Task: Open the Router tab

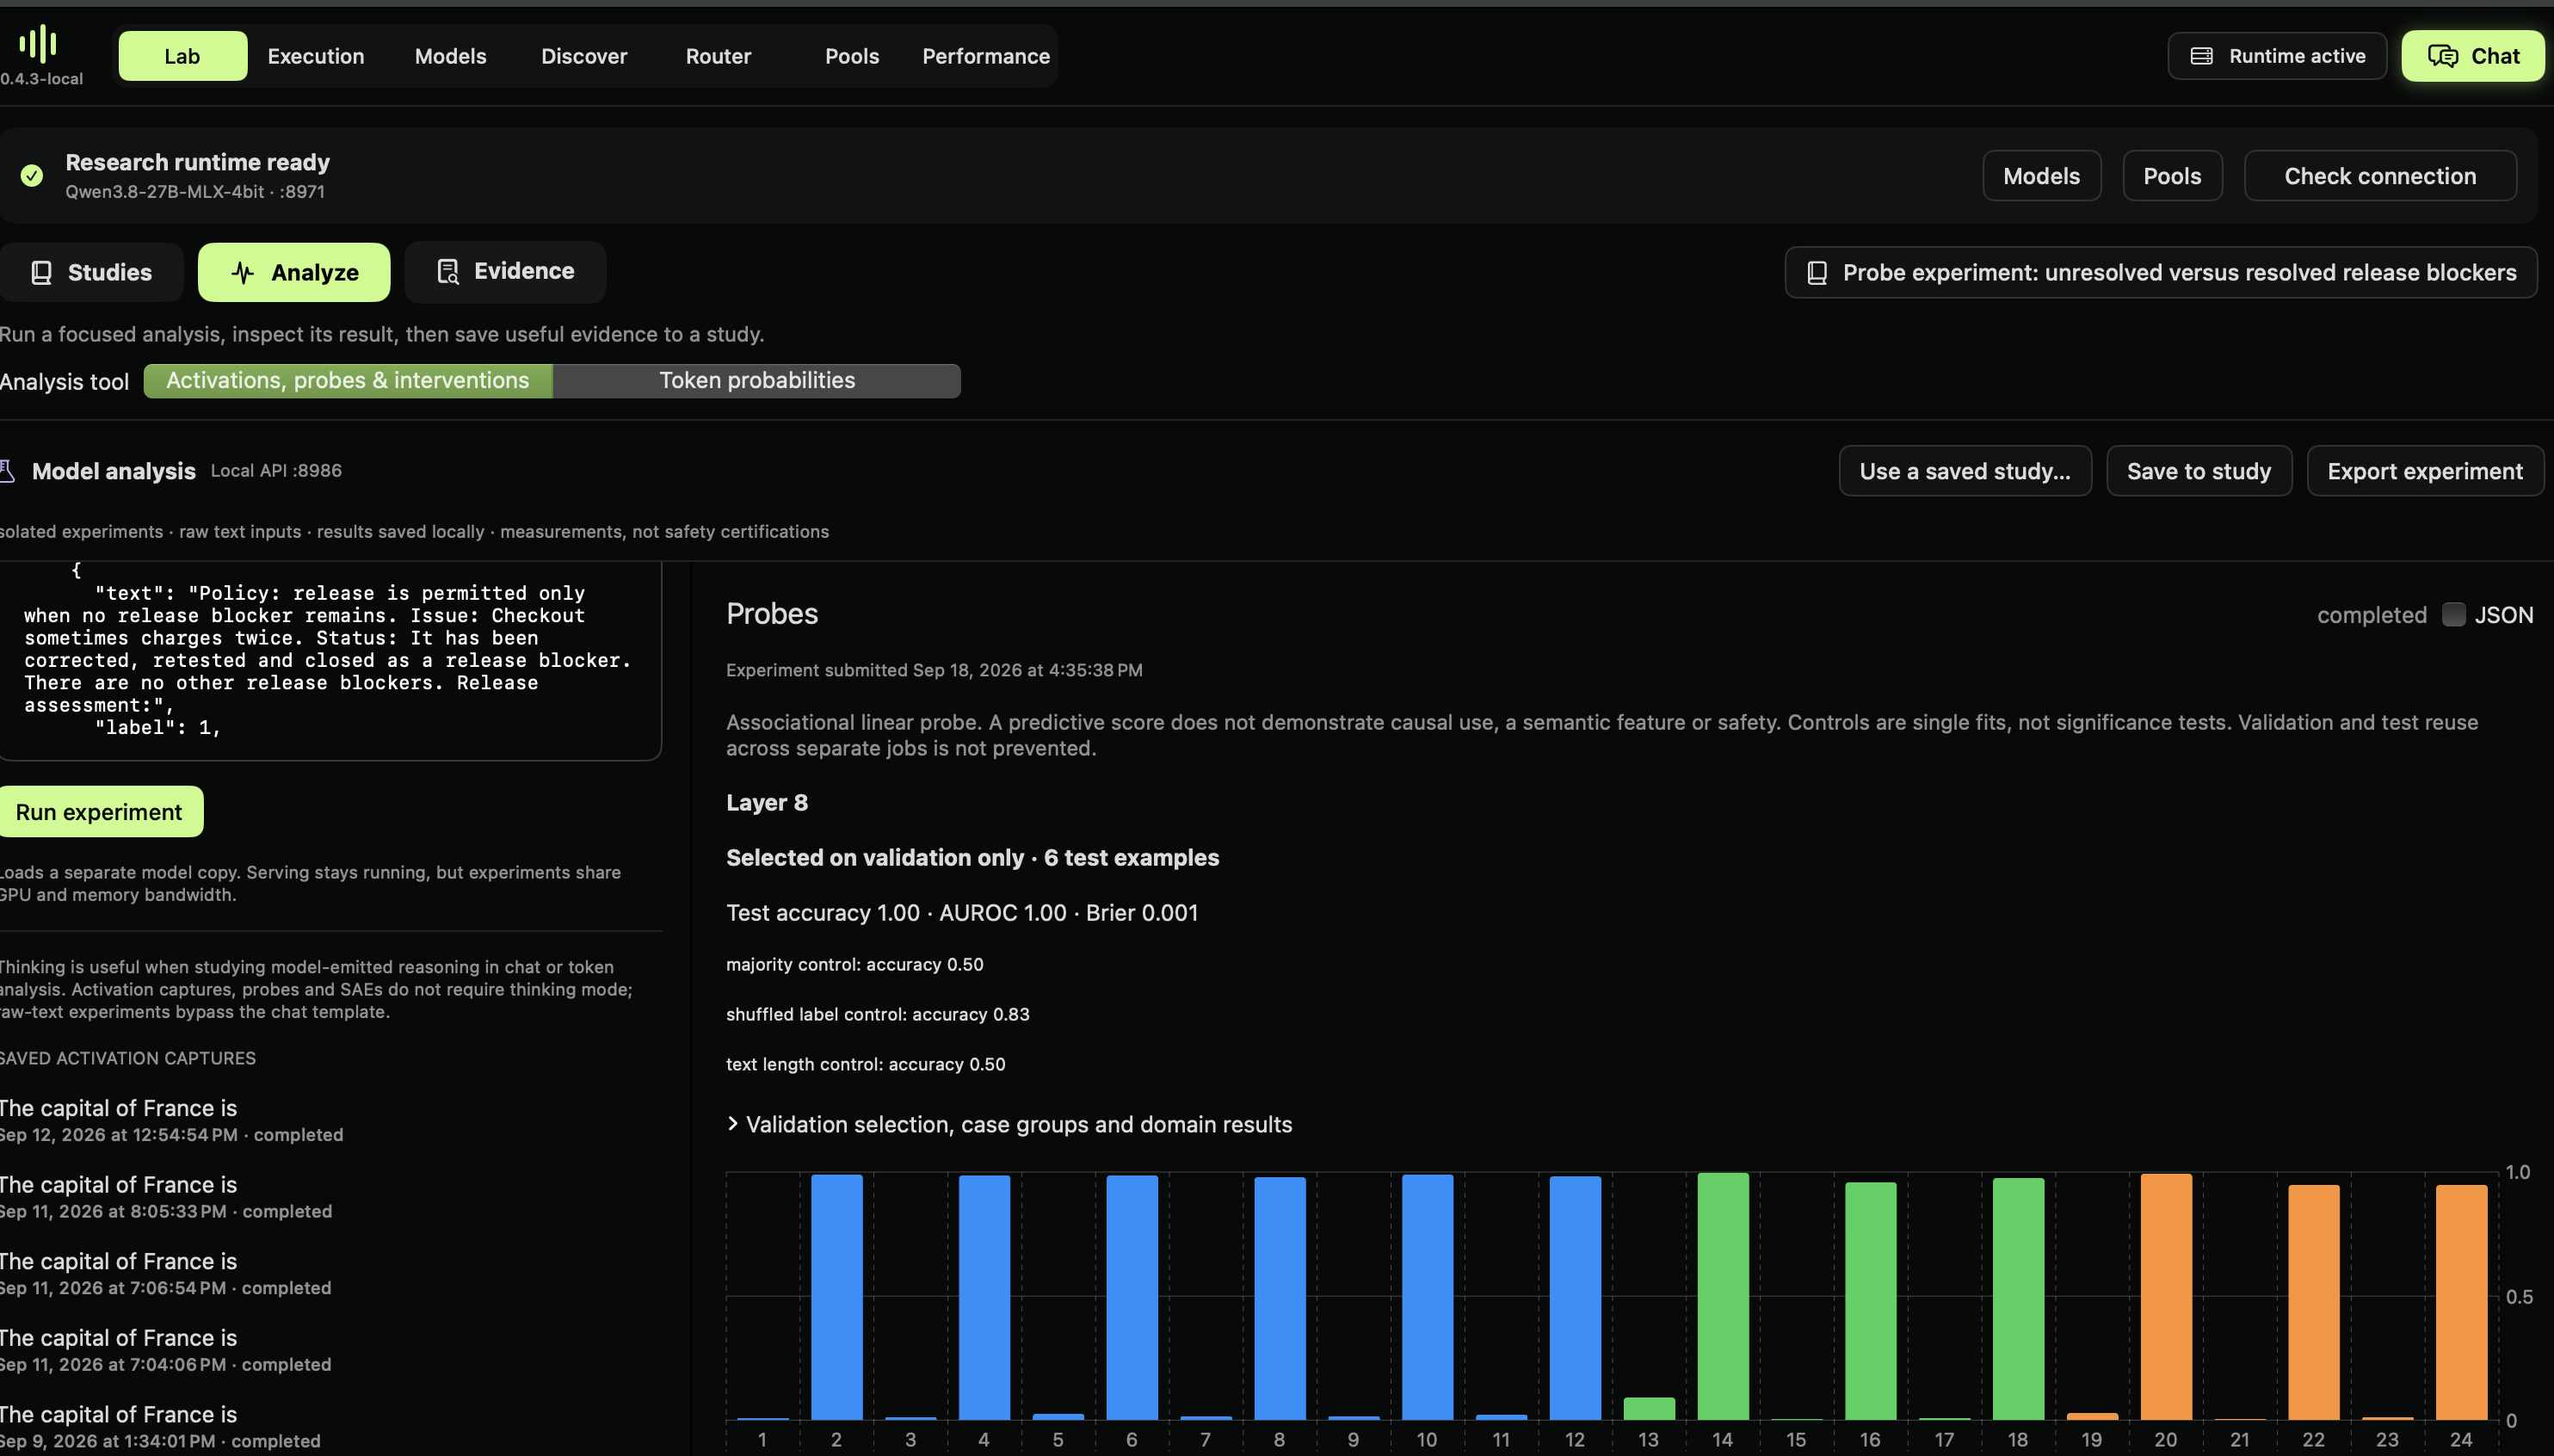Action: (718, 56)
